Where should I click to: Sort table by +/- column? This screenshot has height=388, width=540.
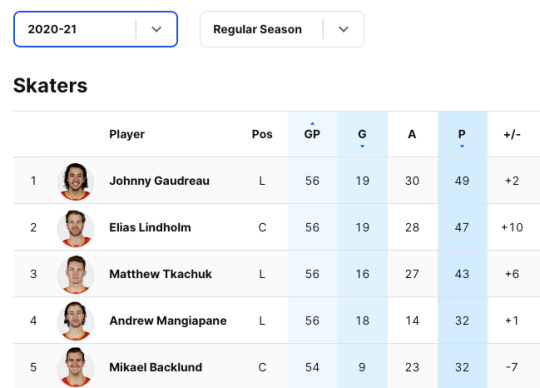[x=512, y=134]
